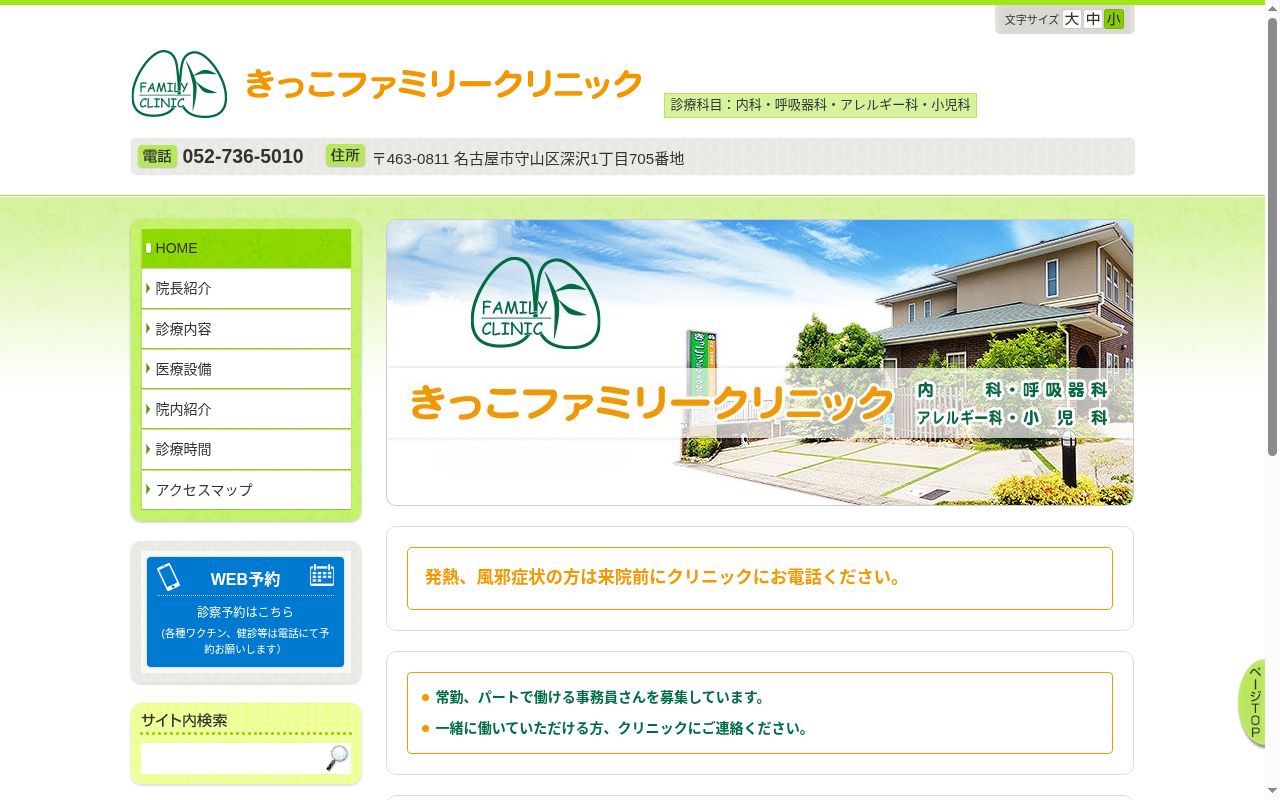Image resolution: width=1280 pixels, height=800 pixels.
Task: View 診療時間 page from sidebar
Action: (246, 449)
